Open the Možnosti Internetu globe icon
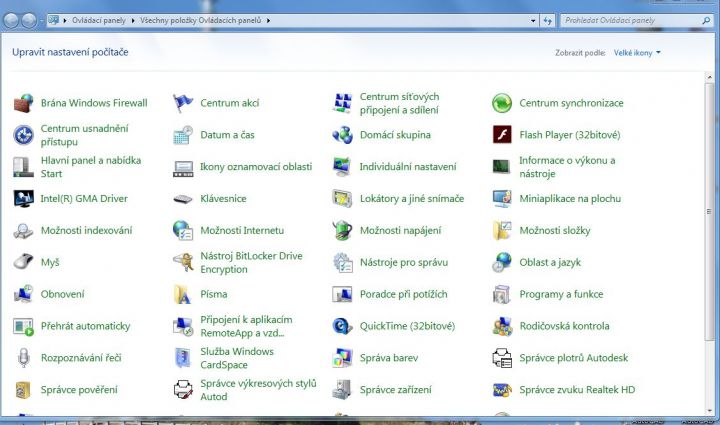Viewport: 720px width, 425px height. [183, 230]
